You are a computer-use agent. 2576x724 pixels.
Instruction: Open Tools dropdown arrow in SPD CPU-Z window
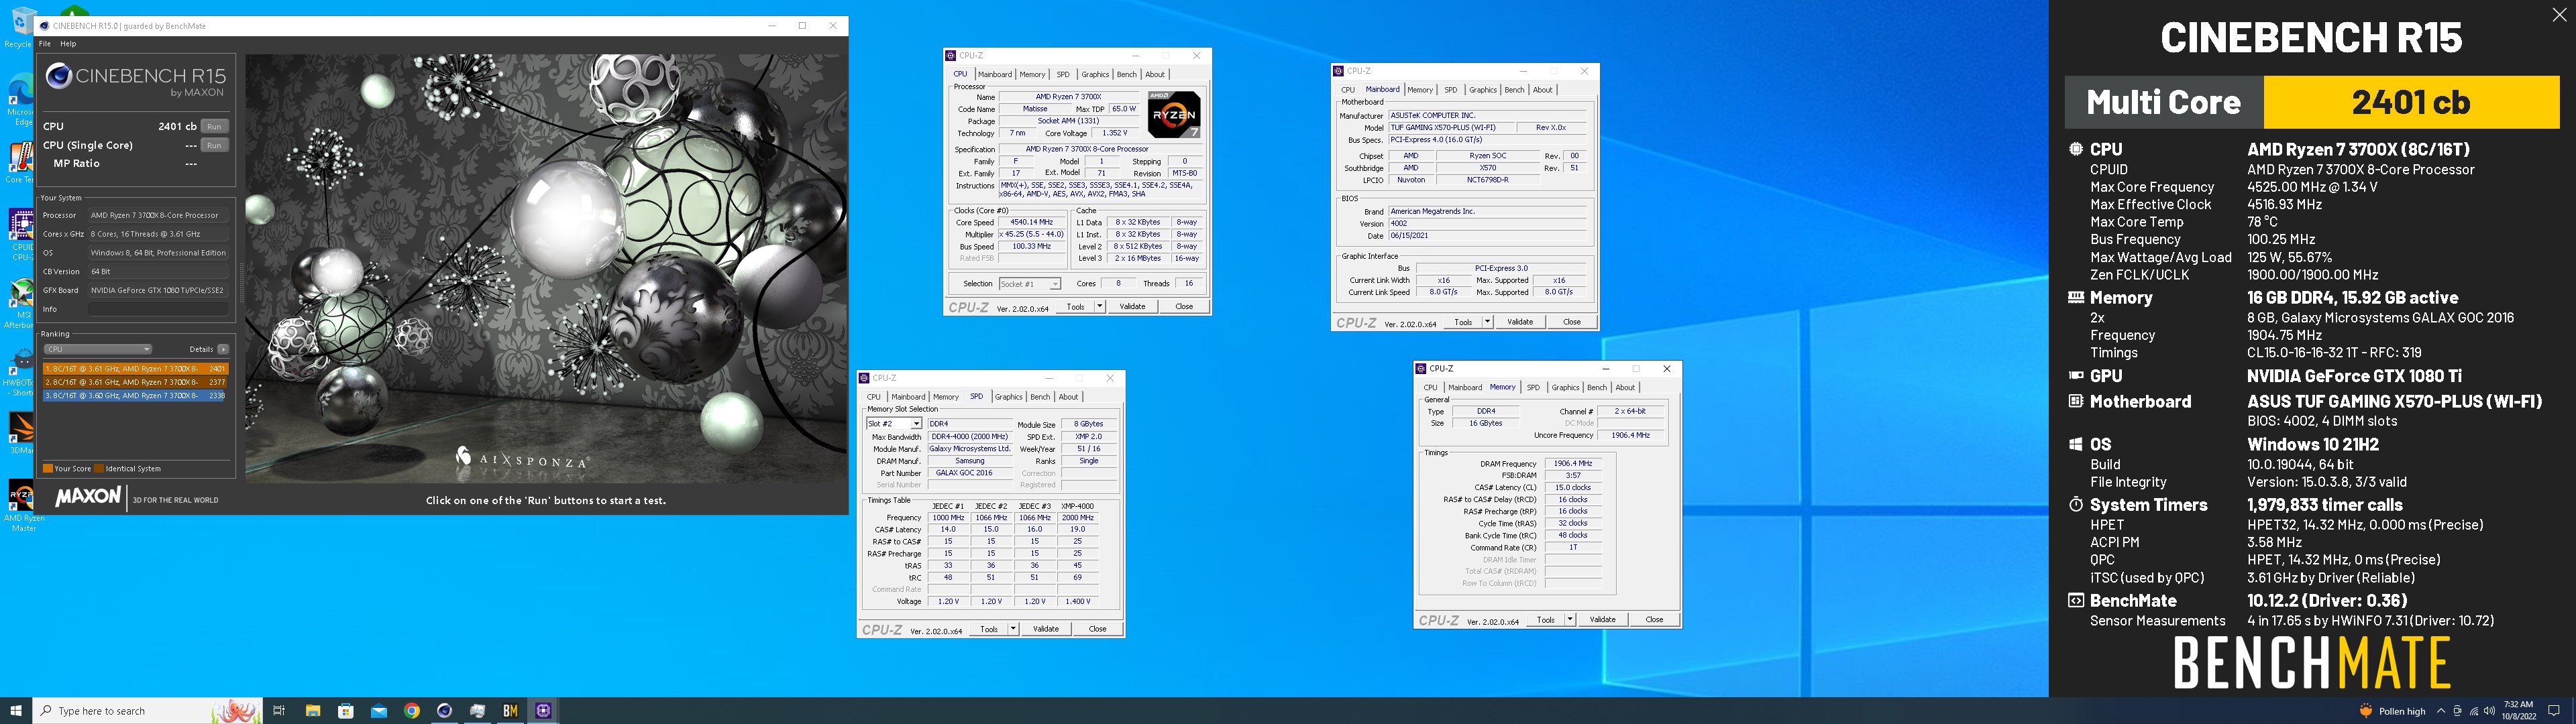1013,629
